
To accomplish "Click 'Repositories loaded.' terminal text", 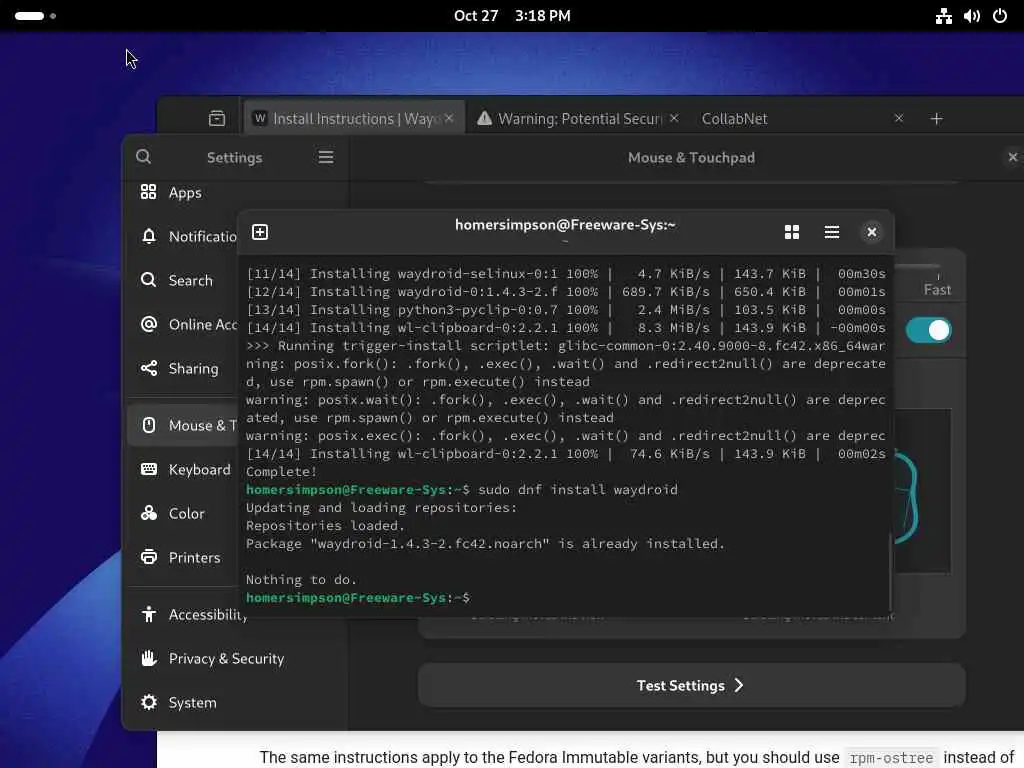I will click(325, 526).
